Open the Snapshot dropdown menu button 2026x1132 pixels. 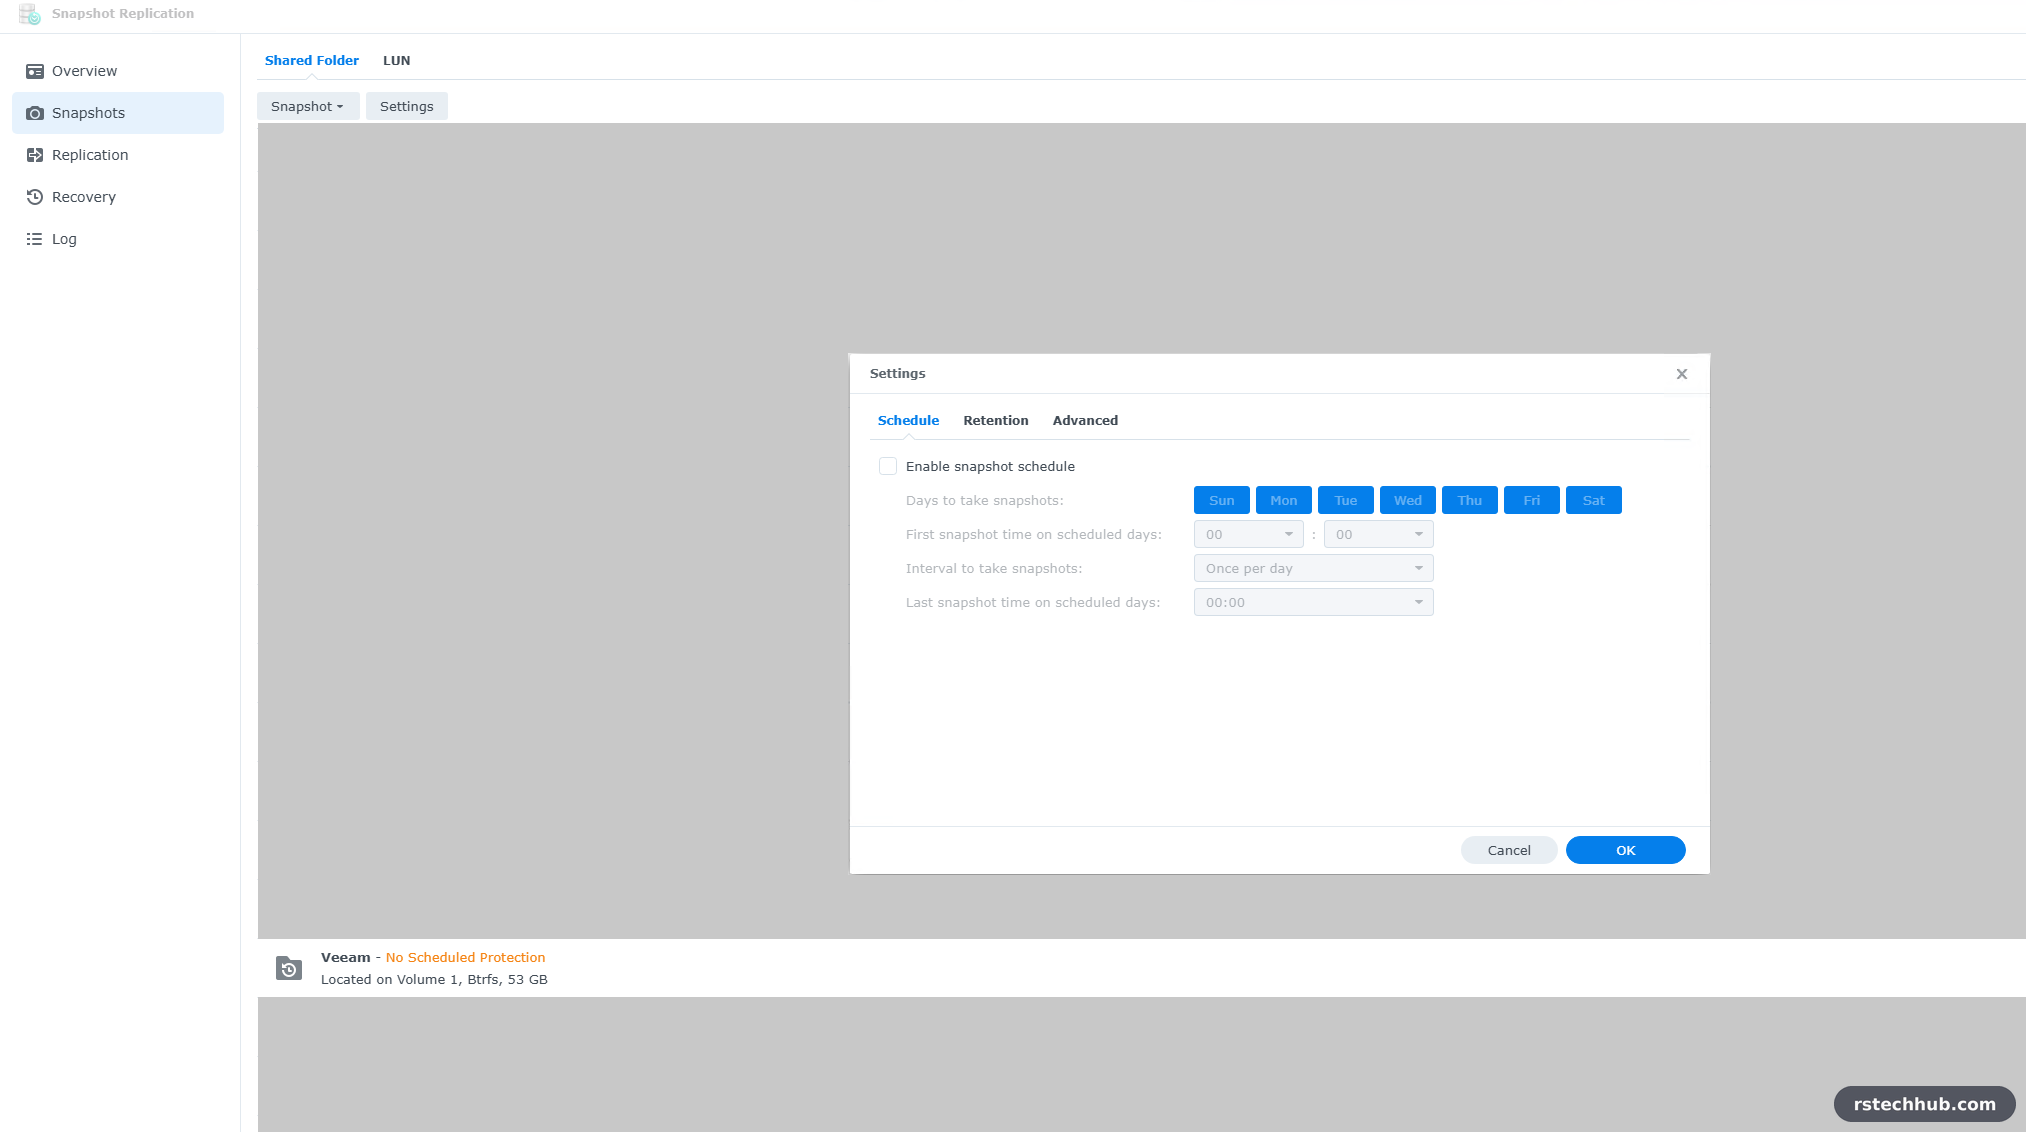[x=308, y=106]
